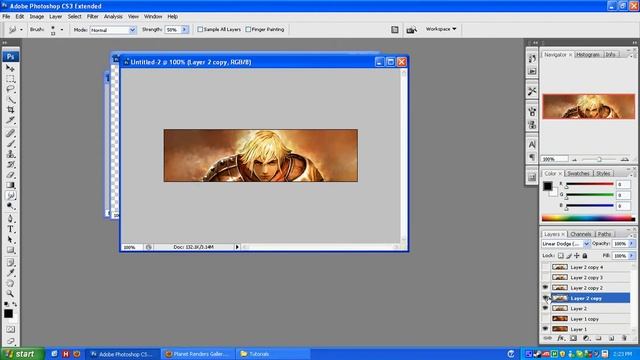Select the Crop tool
Screen dimensions: 640x360
coord(10,109)
